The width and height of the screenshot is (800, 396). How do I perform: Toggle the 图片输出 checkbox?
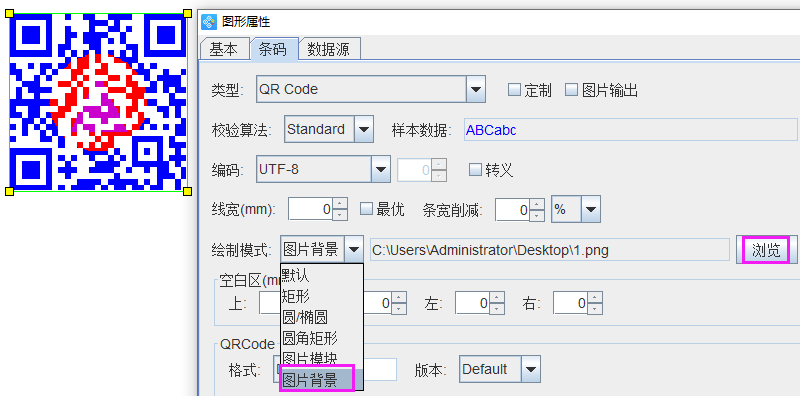(x=571, y=90)
